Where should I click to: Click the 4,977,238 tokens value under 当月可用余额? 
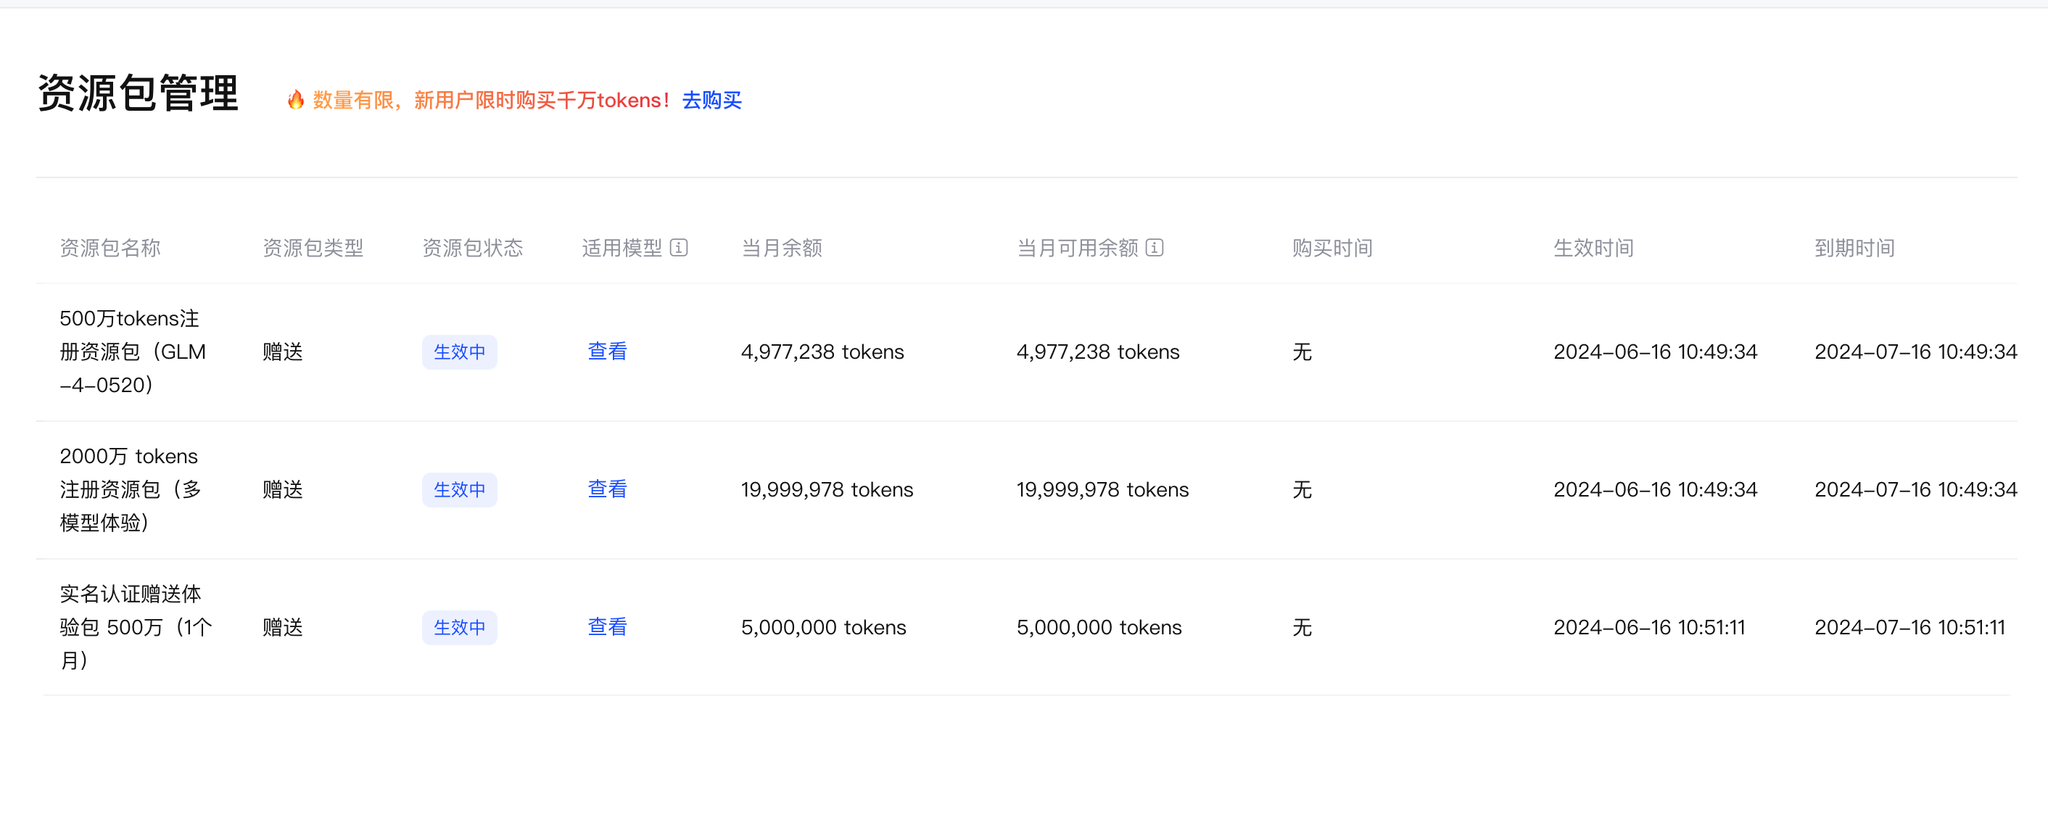pyautogui.click(x=1098, y=352)
